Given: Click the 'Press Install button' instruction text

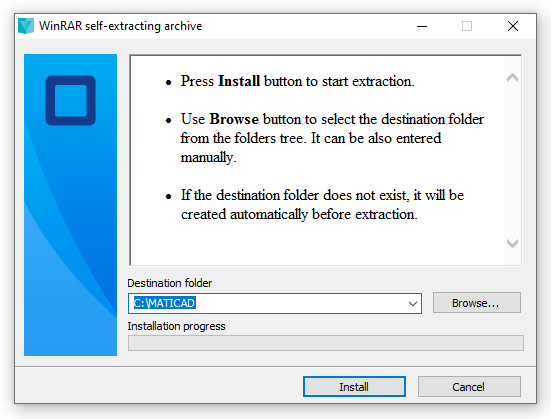Looking at the screenshot, I should [297, 81].
